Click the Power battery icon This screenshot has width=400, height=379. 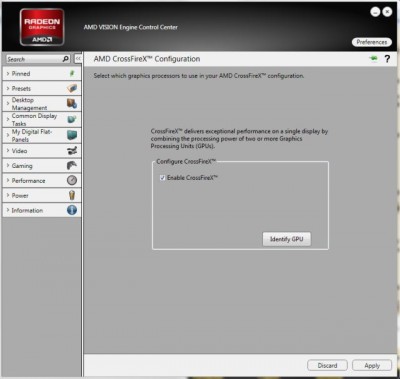pyautogui.click(x=72, y=195)
